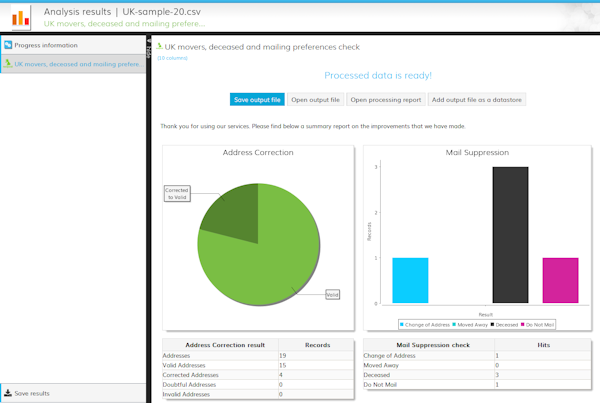Click the Deceased legend swatch
The width and height of the screenshot is (600, 403).
492,325
